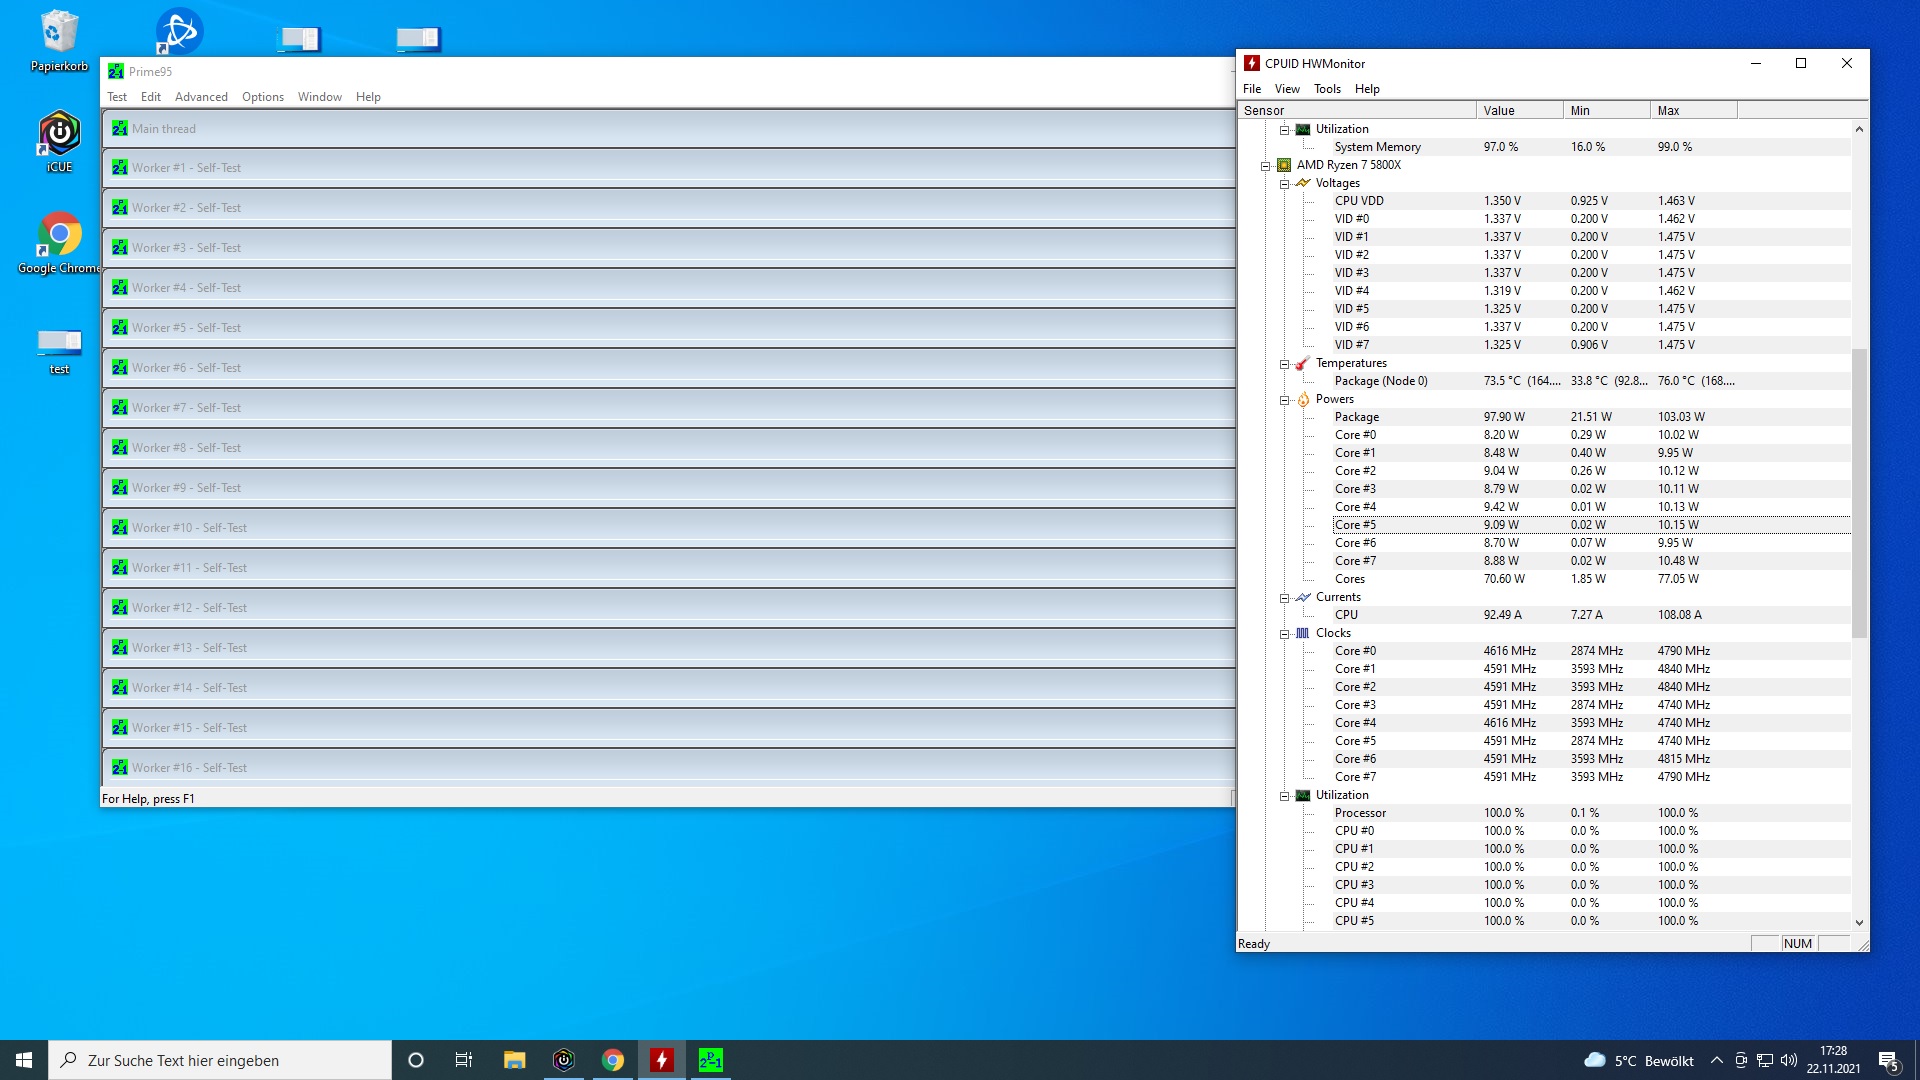Open iCUE desktop shortcut icon
The height and width of the screenshot is (1080, 1920).
pyautogui.click(x=59, y=134)
